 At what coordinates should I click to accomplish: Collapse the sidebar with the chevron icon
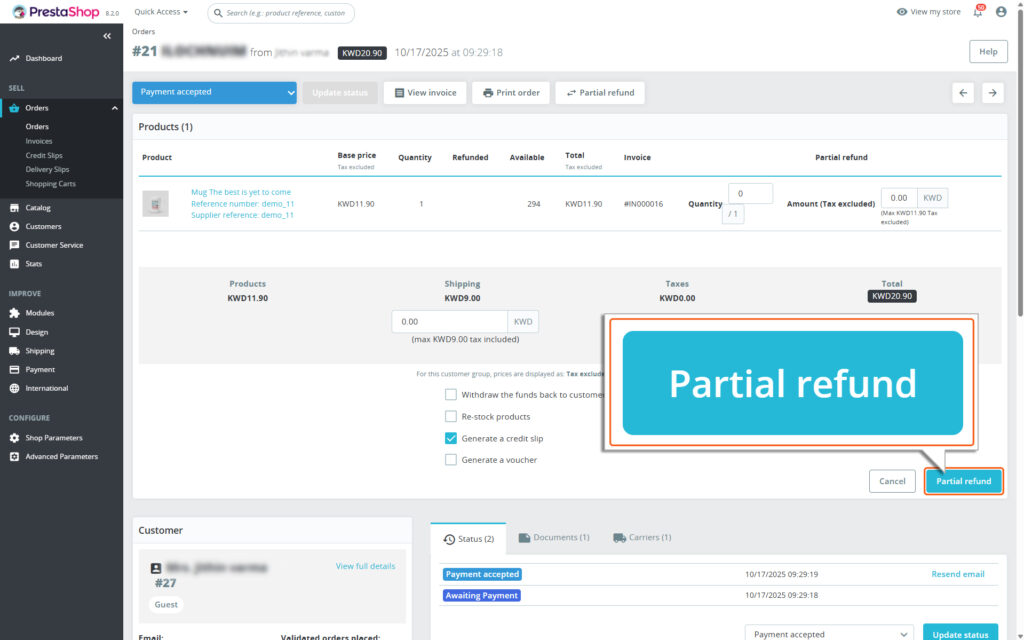tap(107, 35)
